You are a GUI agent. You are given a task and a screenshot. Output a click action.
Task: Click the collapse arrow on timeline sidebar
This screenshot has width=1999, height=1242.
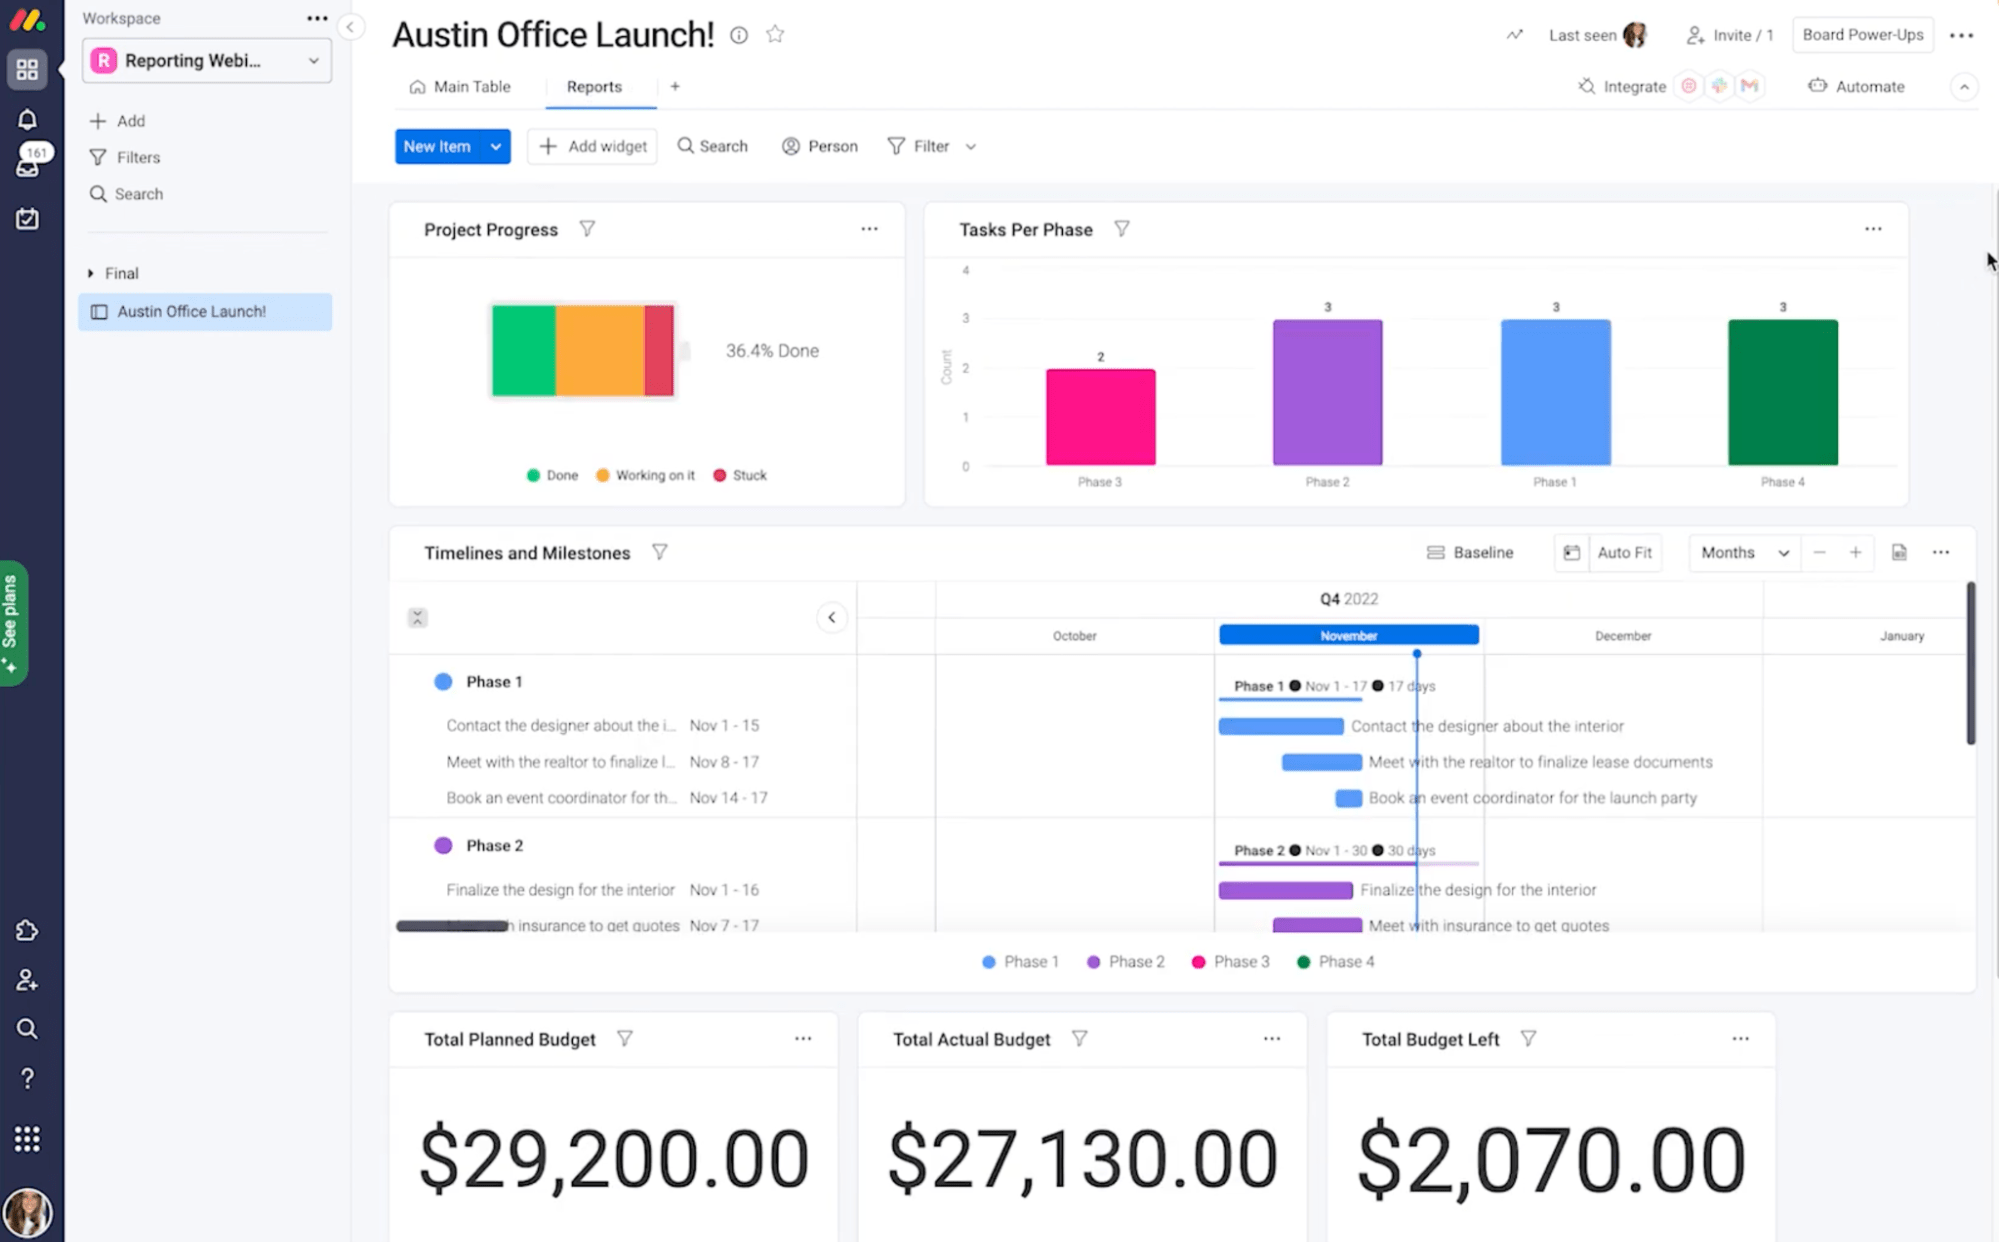[x=831, y=617]
